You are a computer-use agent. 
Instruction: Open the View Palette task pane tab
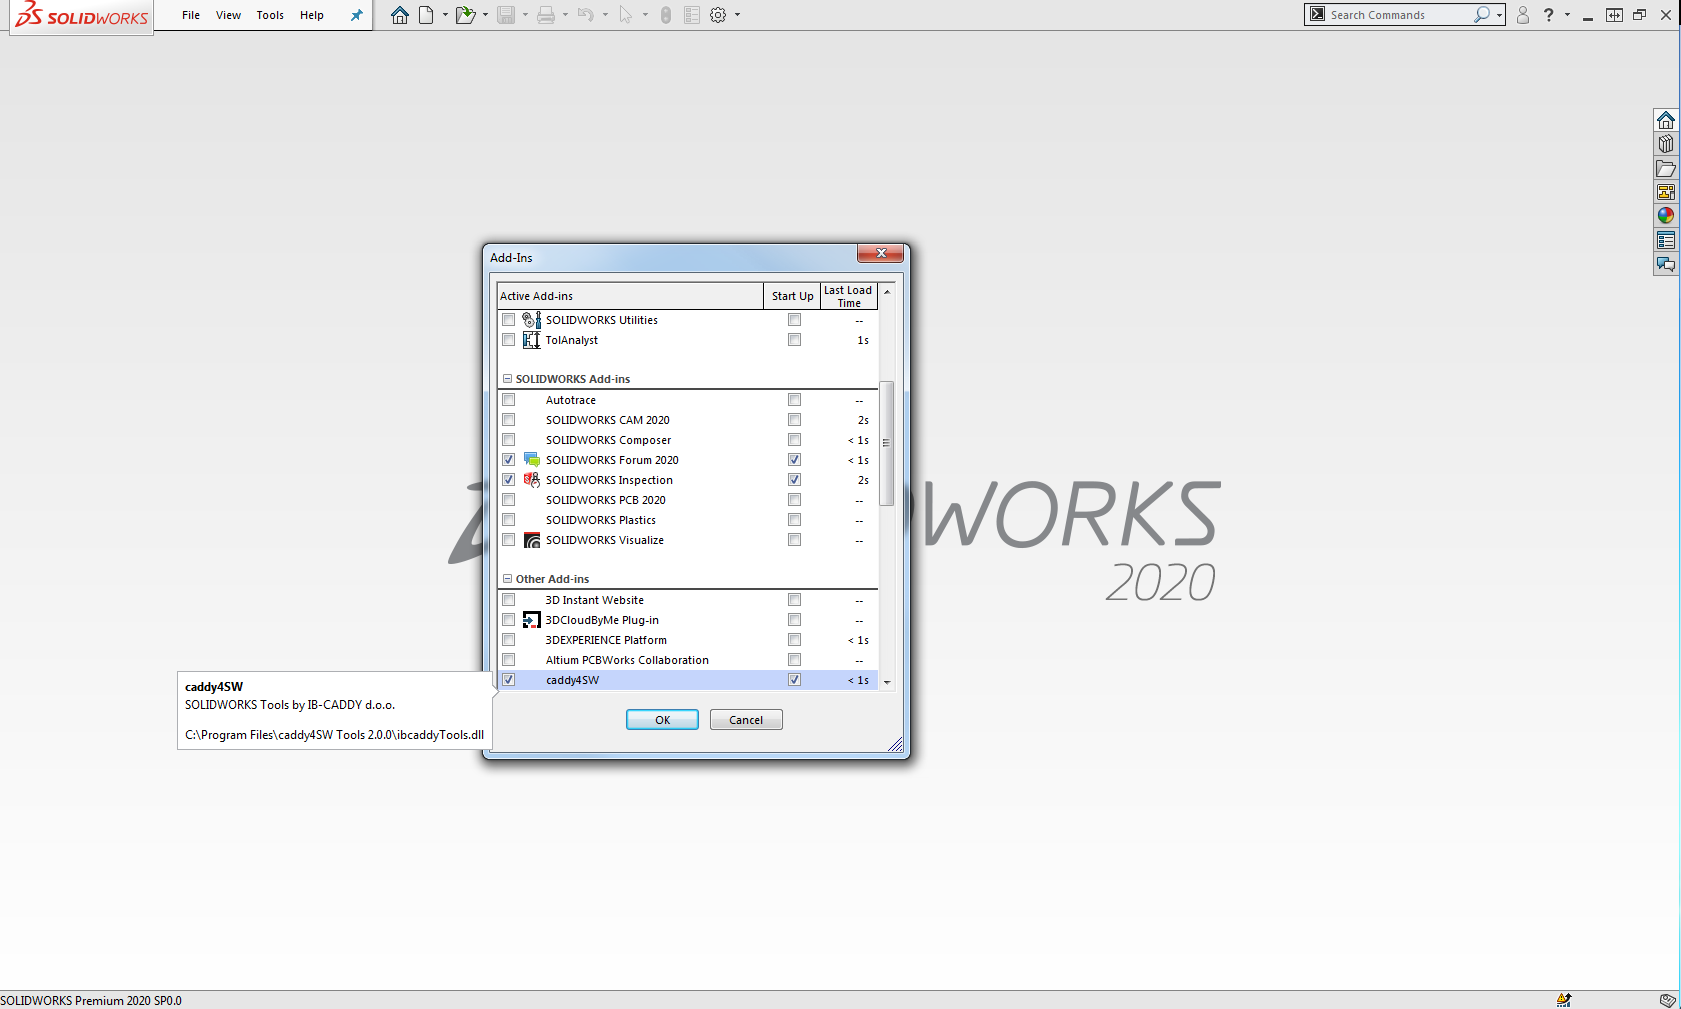(1665, 192)
